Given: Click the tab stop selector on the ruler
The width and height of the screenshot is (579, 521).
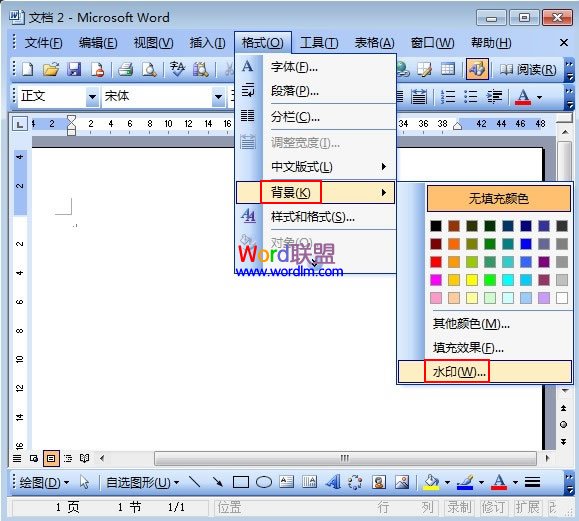Looking at the screenshot, I should pos(20,124).
